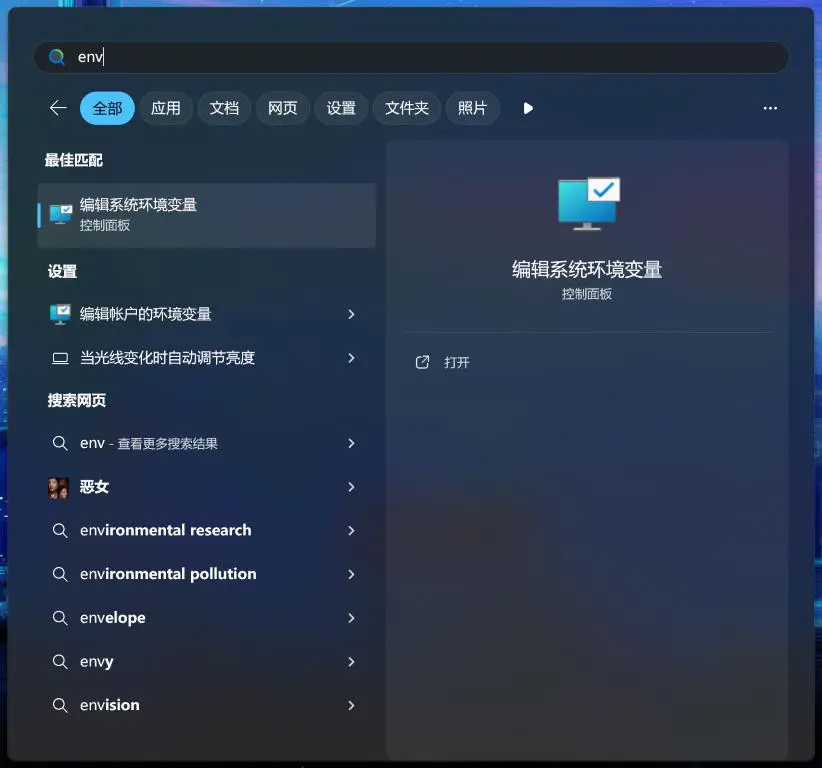Viewport: 822px width, 768px height.
Task: Expand the environmental research result chevron
Action: [351, 530]
